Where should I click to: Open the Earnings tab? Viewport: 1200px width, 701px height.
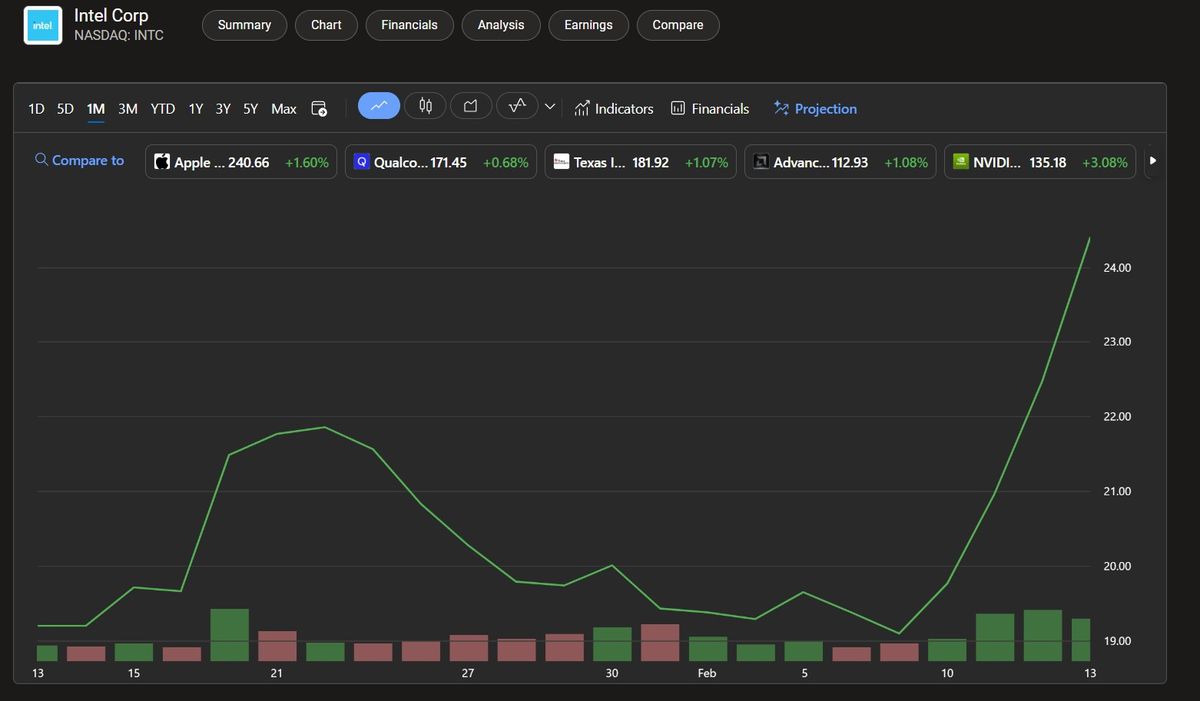[588, 25]
